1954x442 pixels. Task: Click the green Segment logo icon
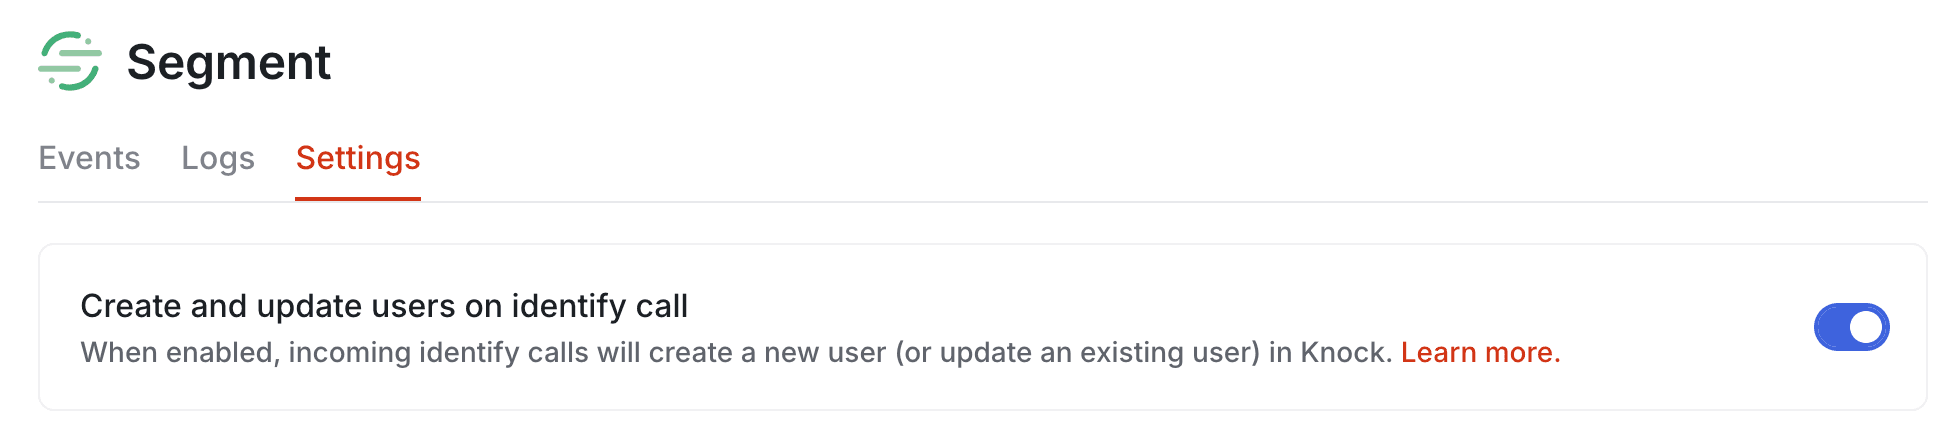(70, 62)
